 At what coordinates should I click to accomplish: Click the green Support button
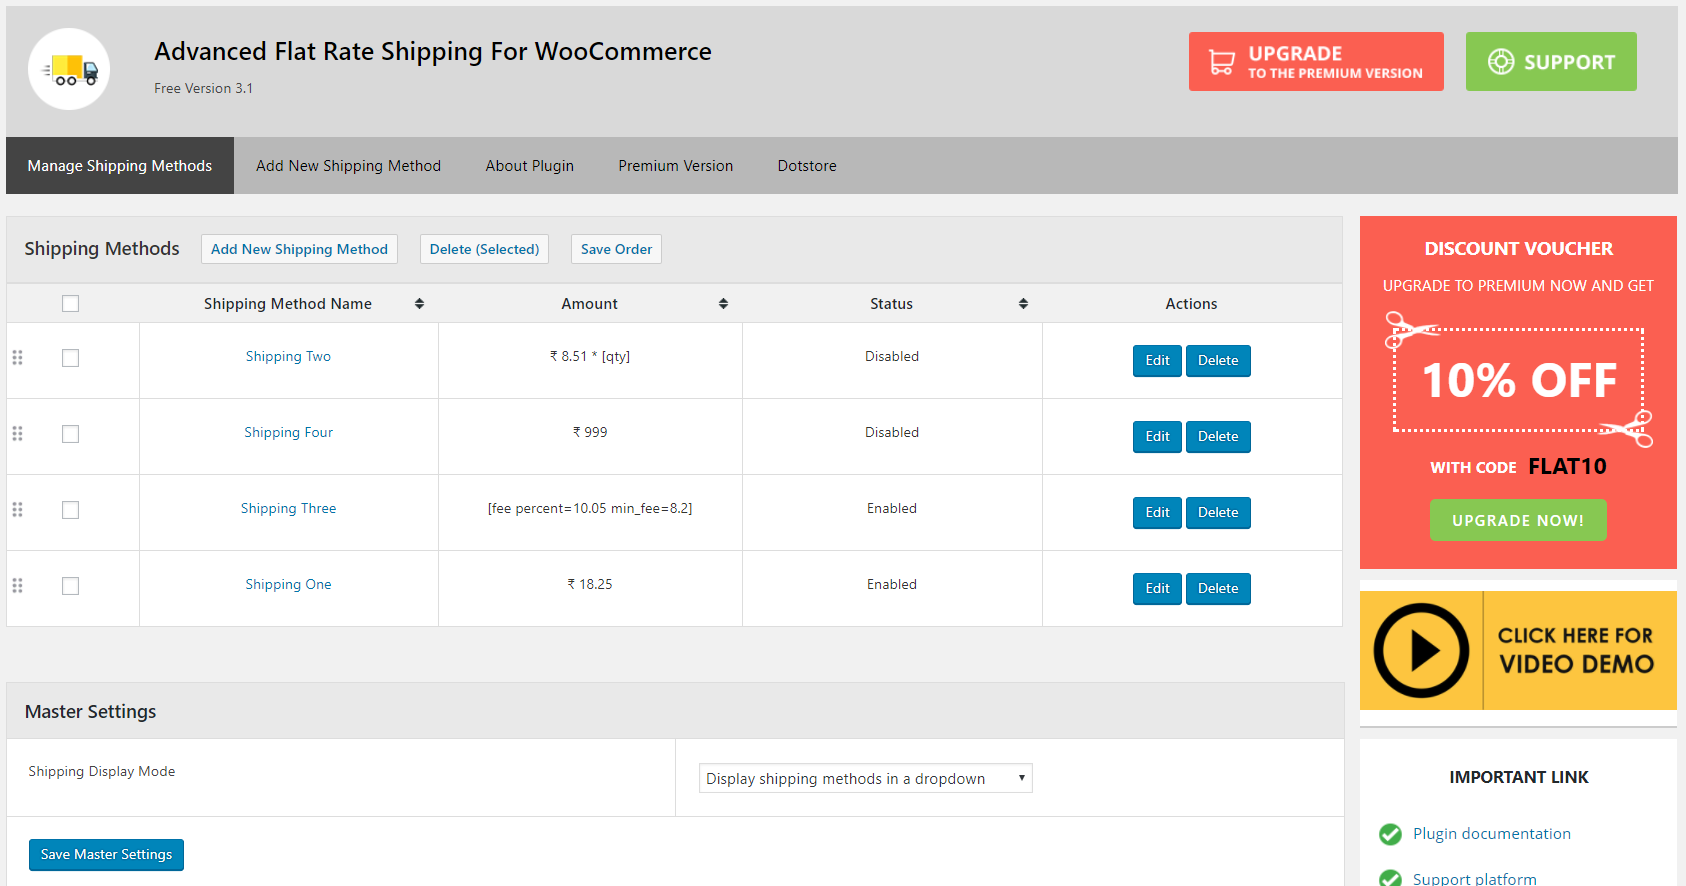coord(1551,62)
